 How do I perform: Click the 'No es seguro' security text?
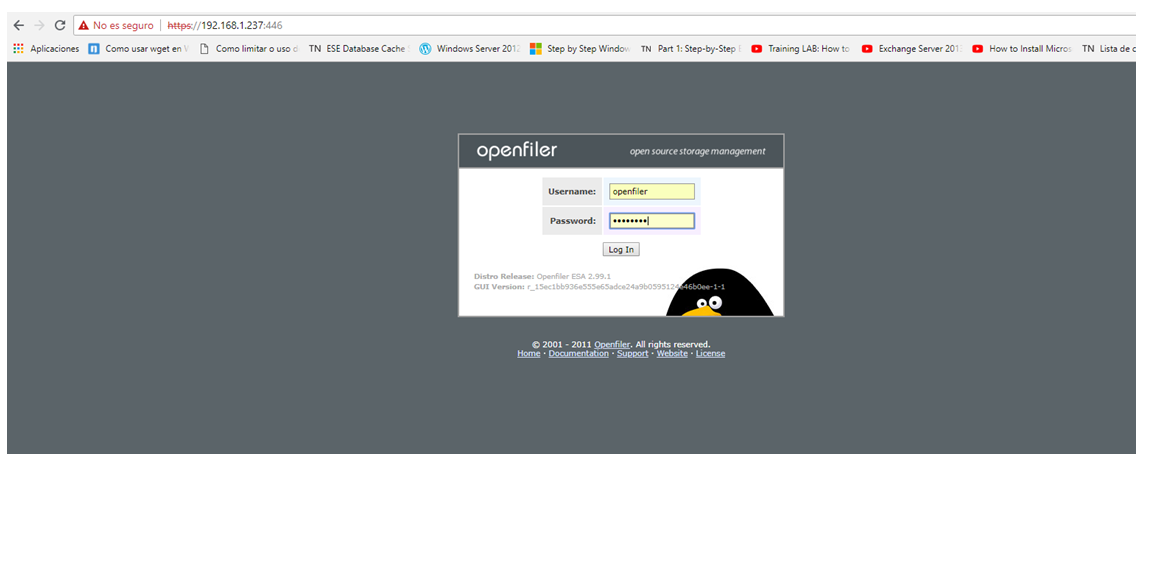(123, 25)
